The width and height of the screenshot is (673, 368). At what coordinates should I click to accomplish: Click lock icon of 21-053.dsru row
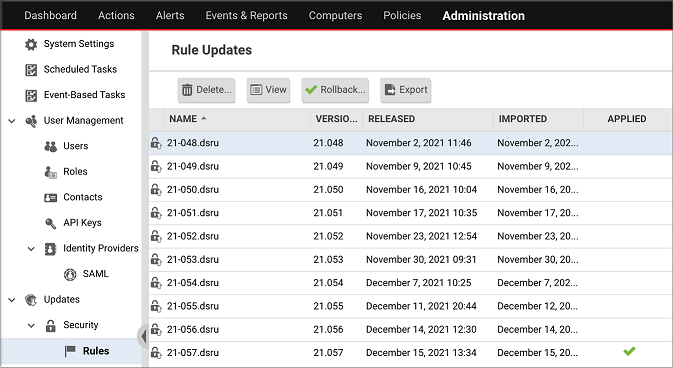156,259
